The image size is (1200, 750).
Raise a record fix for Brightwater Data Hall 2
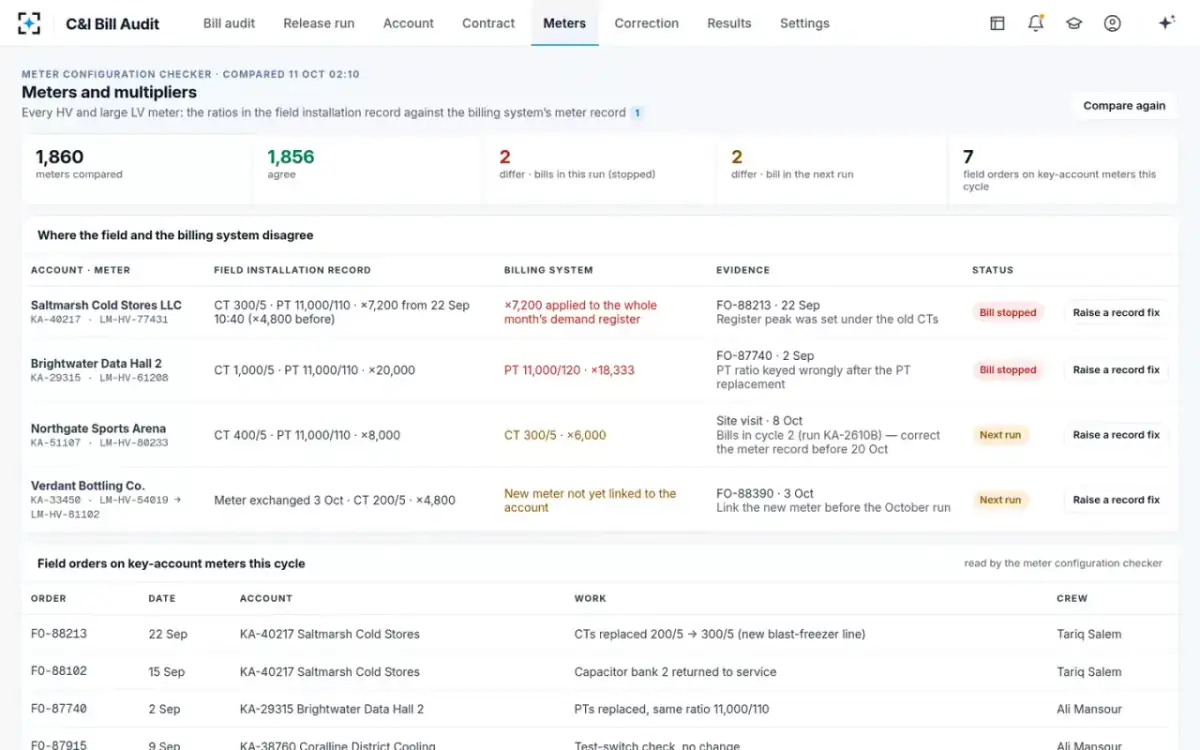click(1116, 370)
